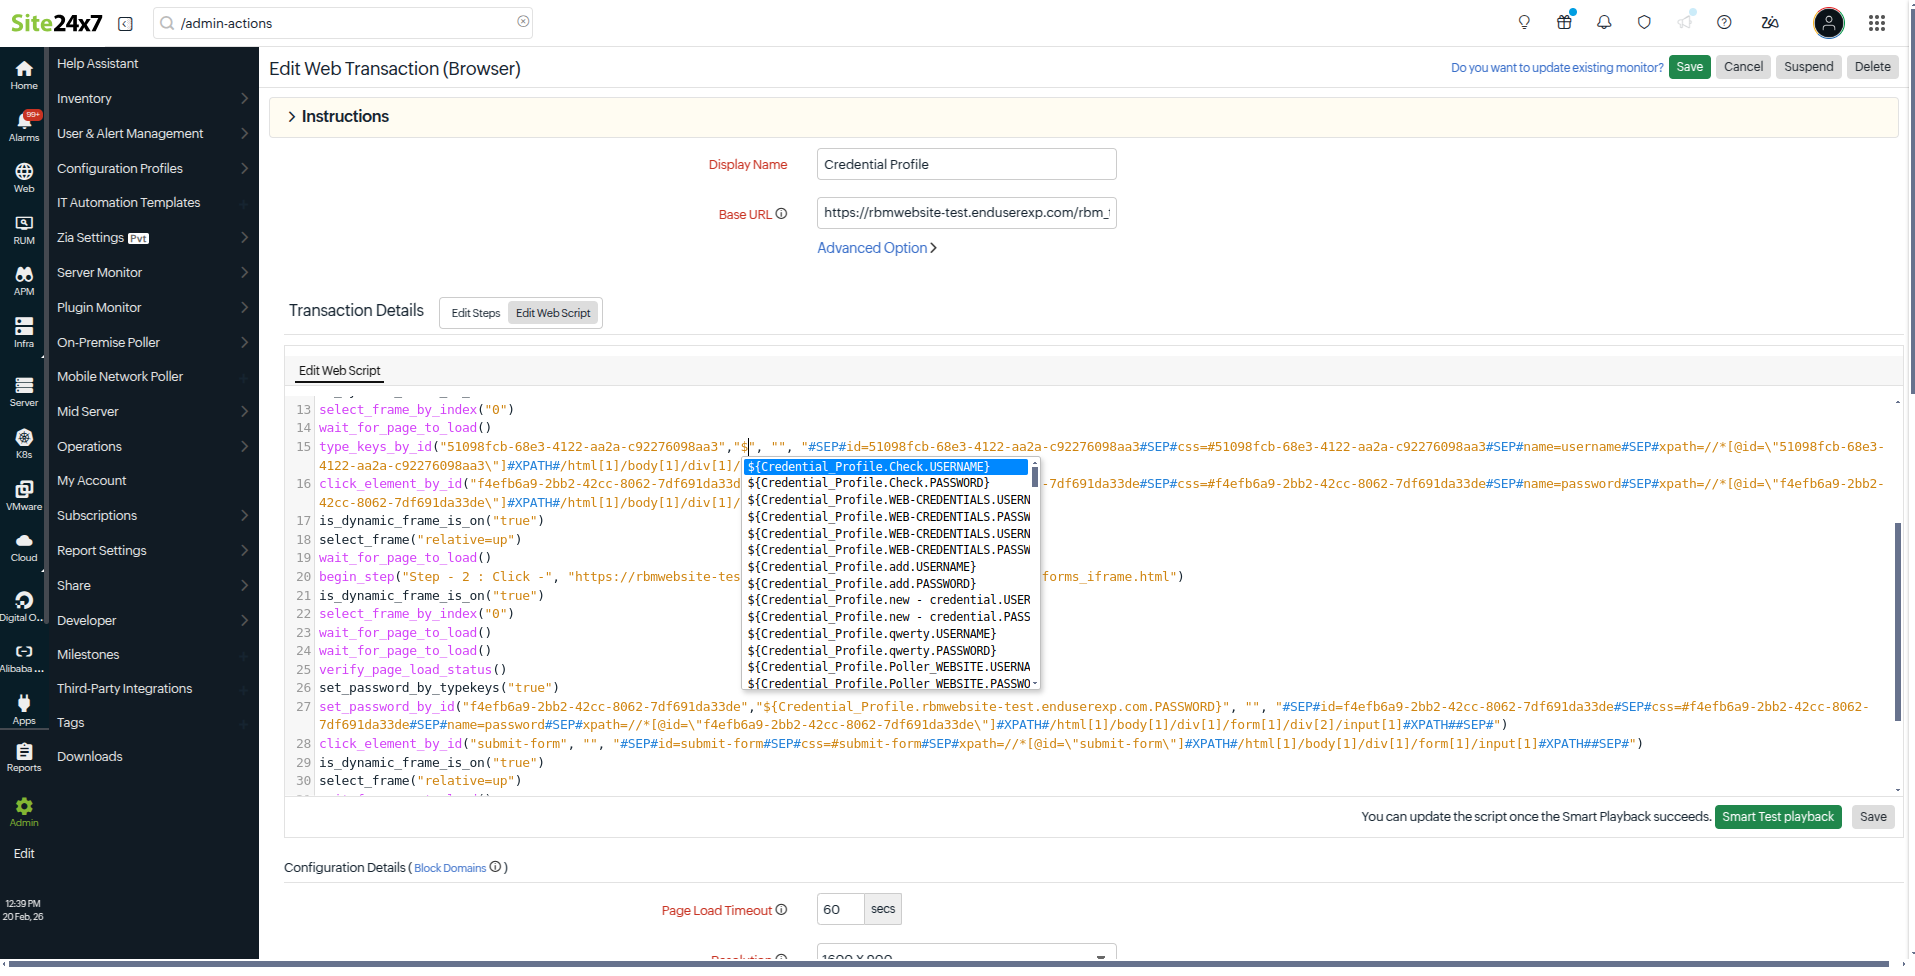Click the notifications bell icon

click(x=1604, y=22)
